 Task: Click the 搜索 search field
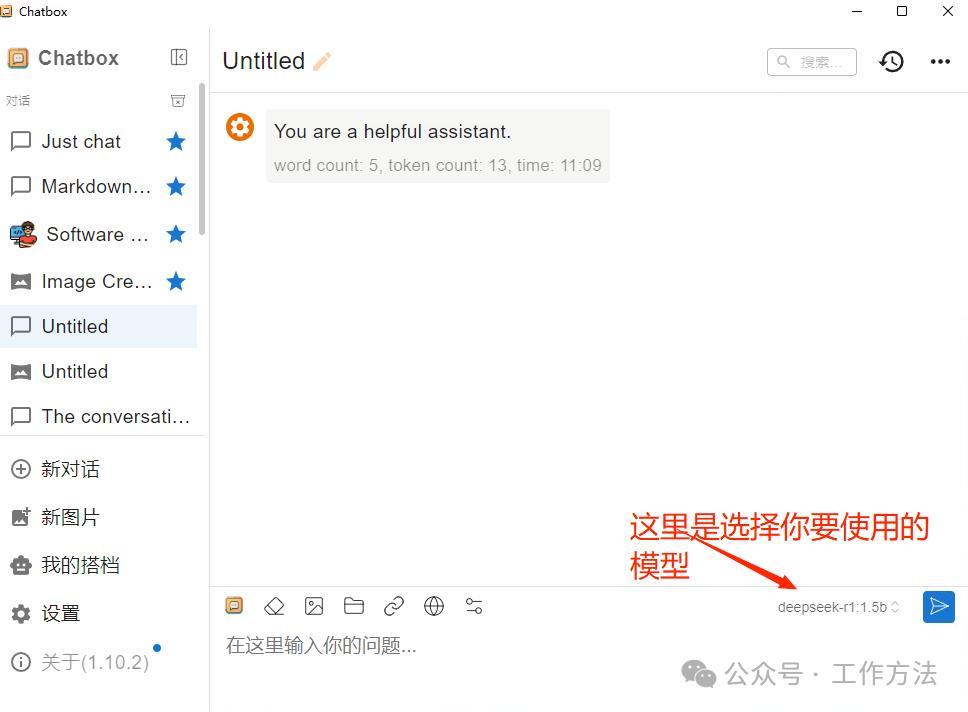point(811,62)
